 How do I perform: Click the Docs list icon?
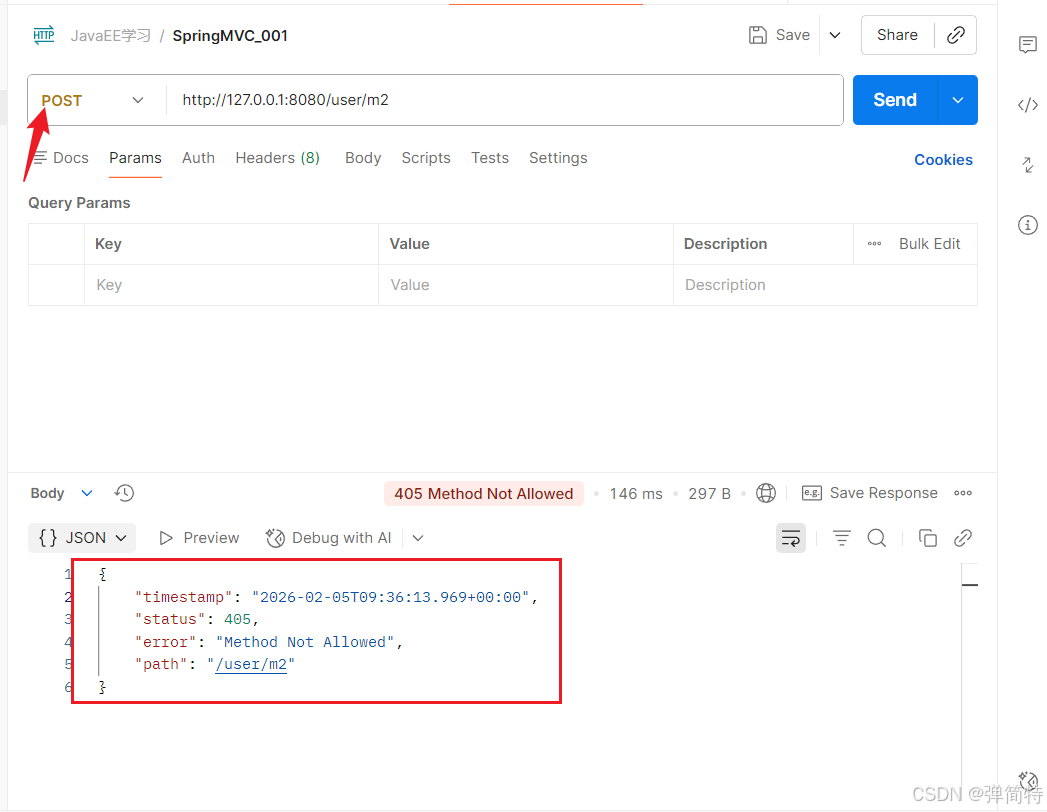[40, 158]
